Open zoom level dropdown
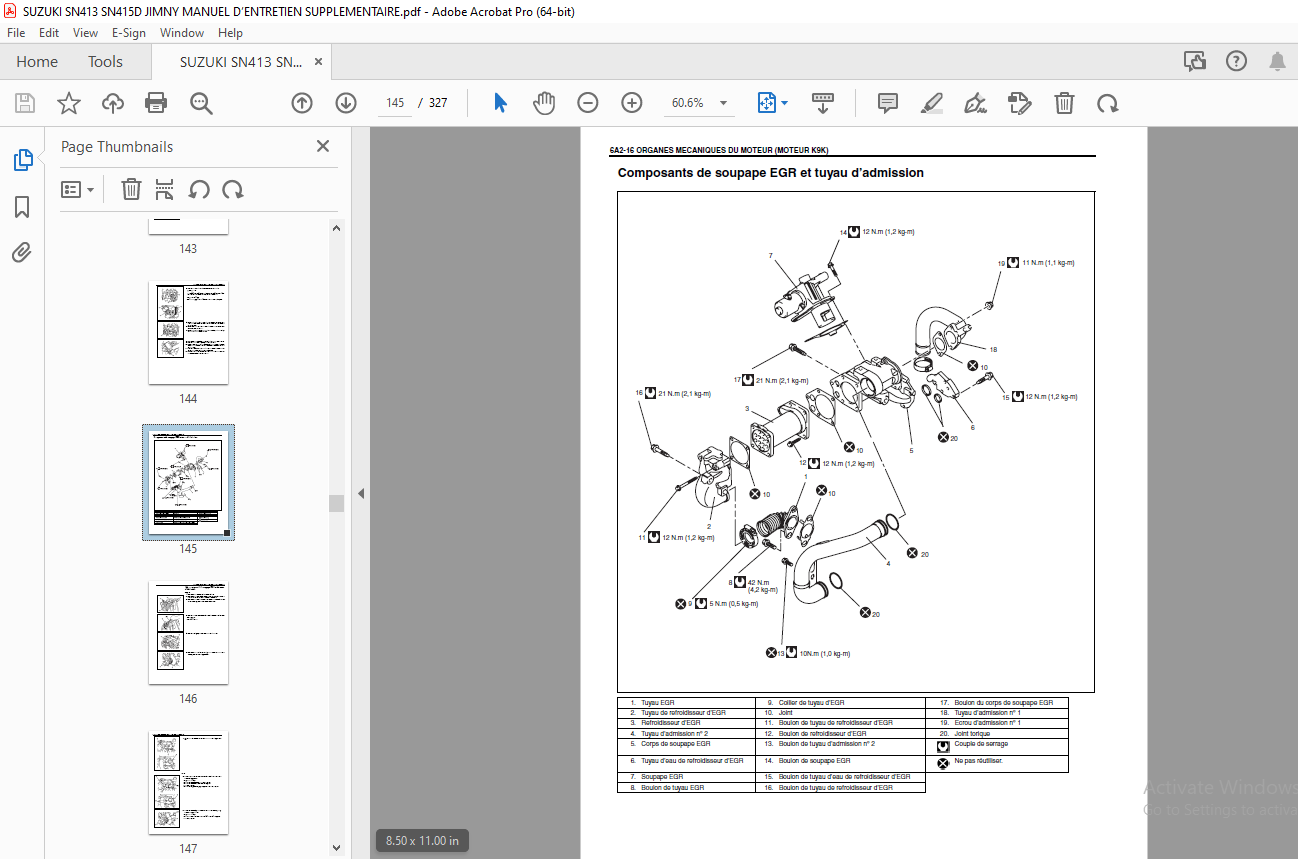Viewport: 1298px width, 859px height. 723,103
